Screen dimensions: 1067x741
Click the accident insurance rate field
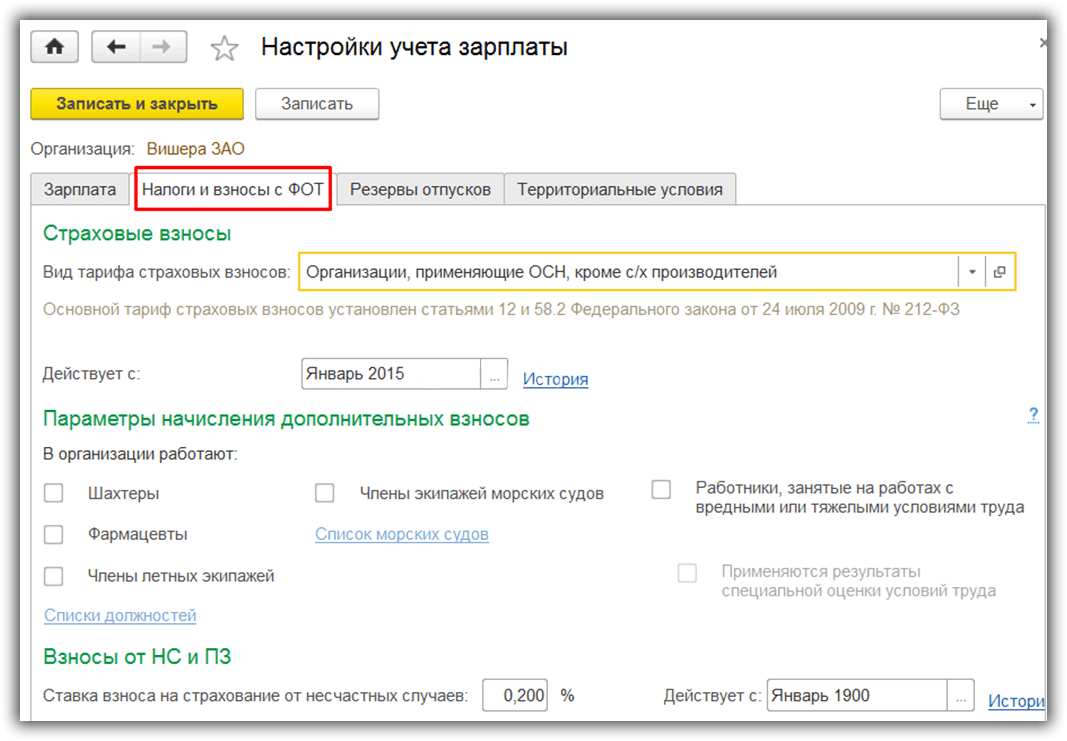[x=515, y=696]
